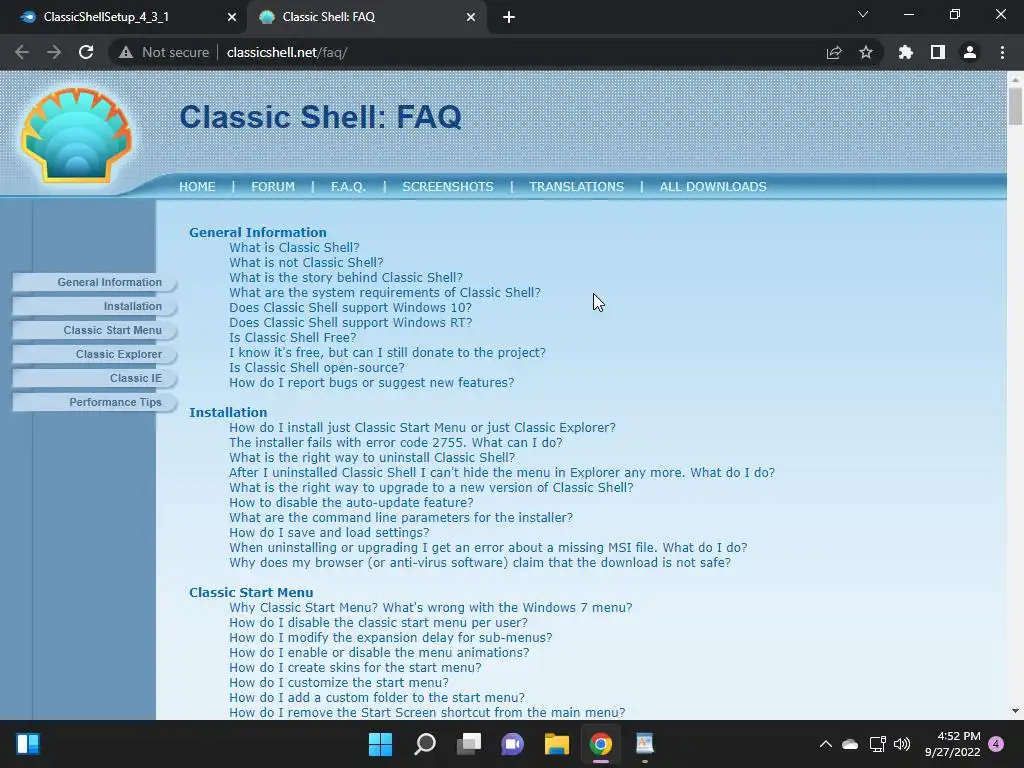Open the Widgets icon at taskbar left
The width and height of the screenshot is (1024, 768).
28,744
